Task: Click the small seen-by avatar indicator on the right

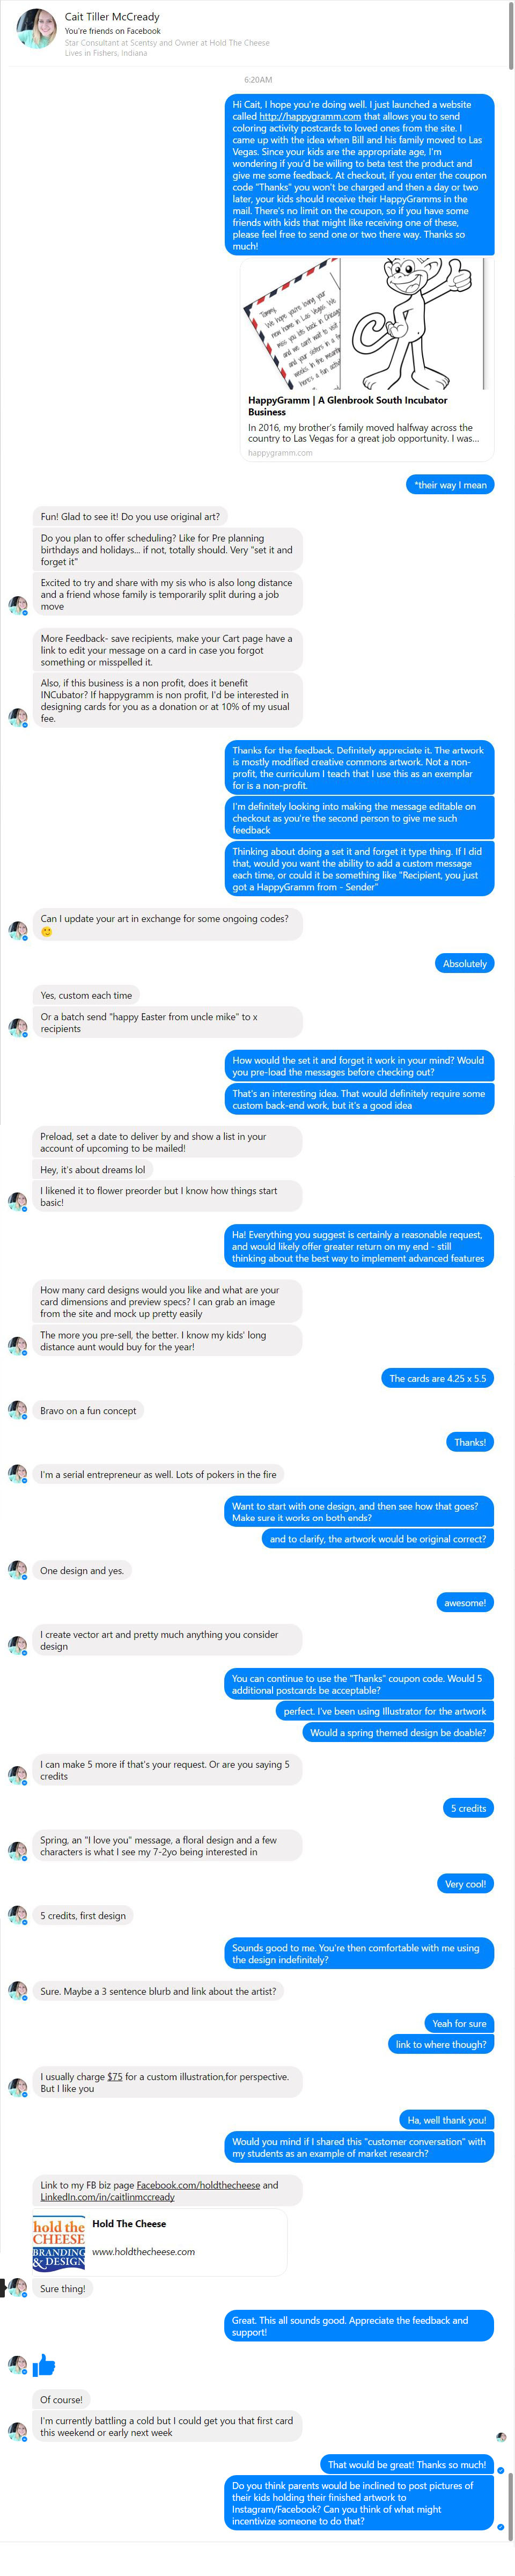Action: [x=501, y=2437]
